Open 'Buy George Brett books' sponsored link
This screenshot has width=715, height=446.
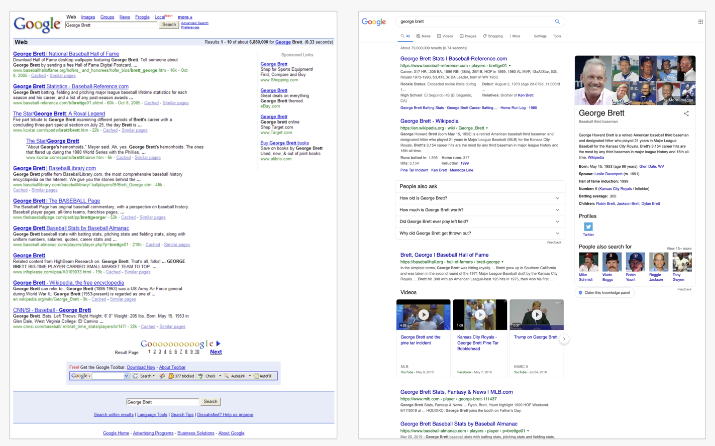click(285, 143)
